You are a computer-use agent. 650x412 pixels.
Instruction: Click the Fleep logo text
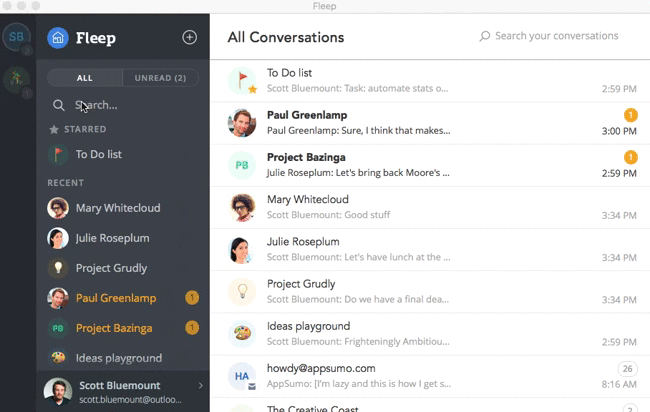pyautogui.click(x=96, y=38)
